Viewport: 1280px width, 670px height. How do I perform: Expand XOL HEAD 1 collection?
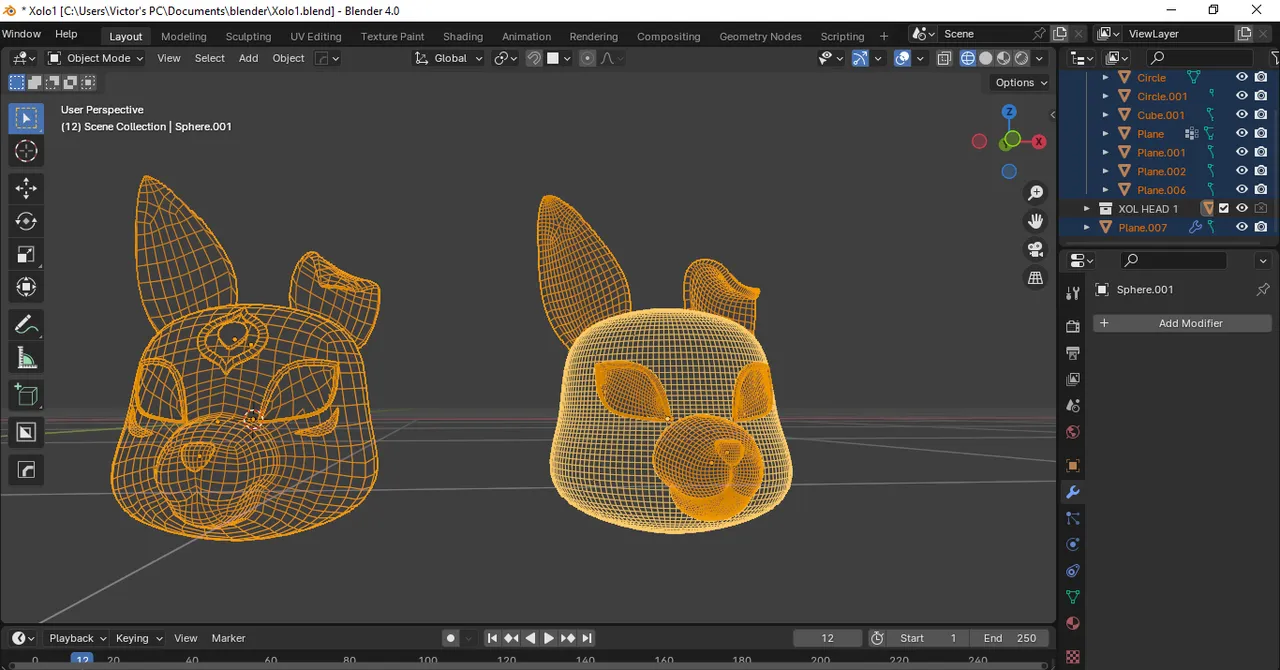pyautogui.click(x=1087, y=209)
